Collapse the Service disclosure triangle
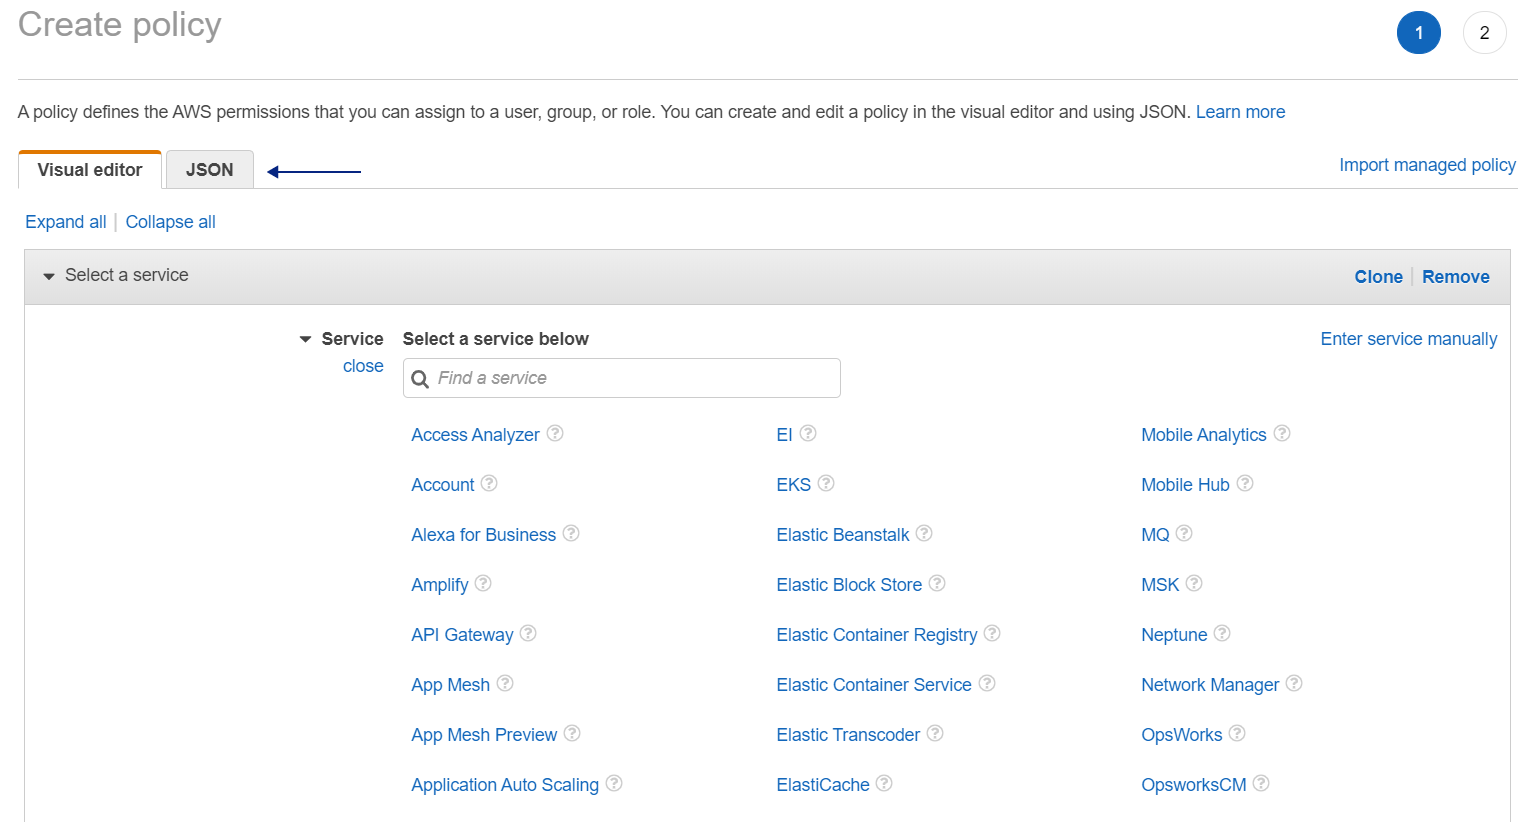The width and height of the screenshot is (1528, 836). point(305,340)
